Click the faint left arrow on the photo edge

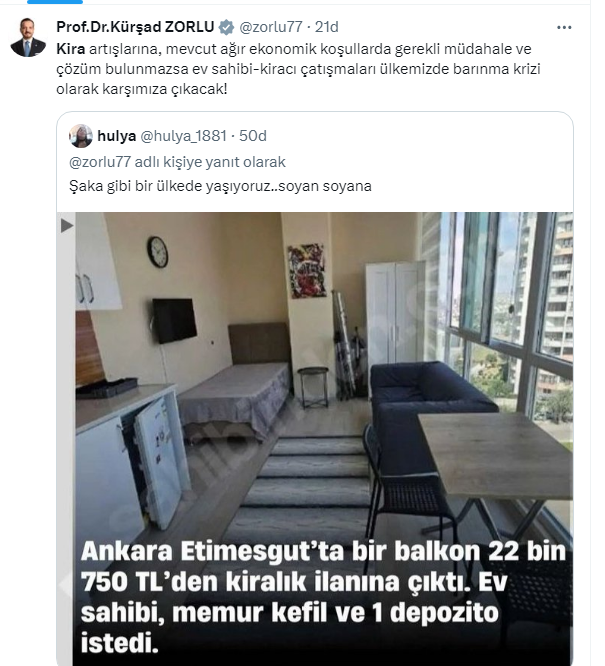tap(65, 585)
